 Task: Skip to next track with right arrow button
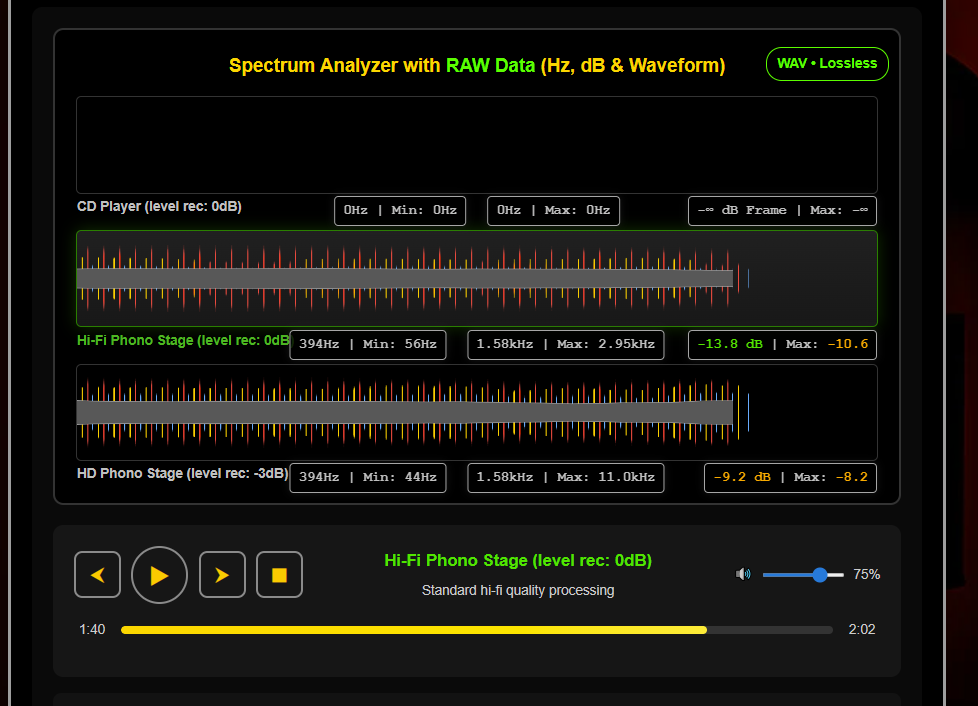coord(222,574)
